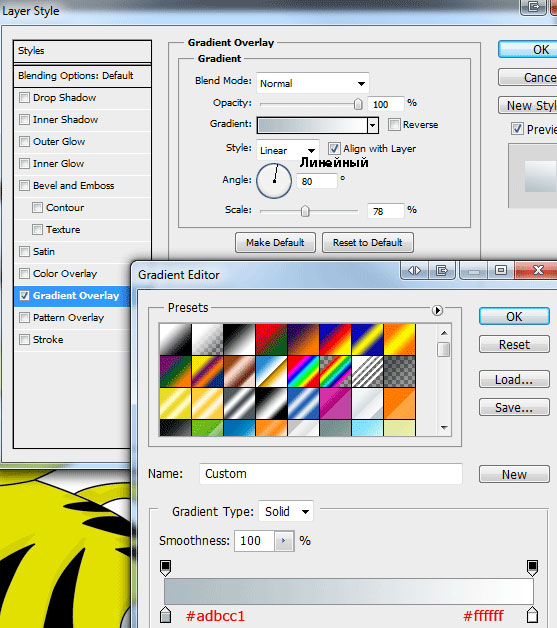Click the New gradient button
Viewport: 557px width, 628px height.
point(514,474)
